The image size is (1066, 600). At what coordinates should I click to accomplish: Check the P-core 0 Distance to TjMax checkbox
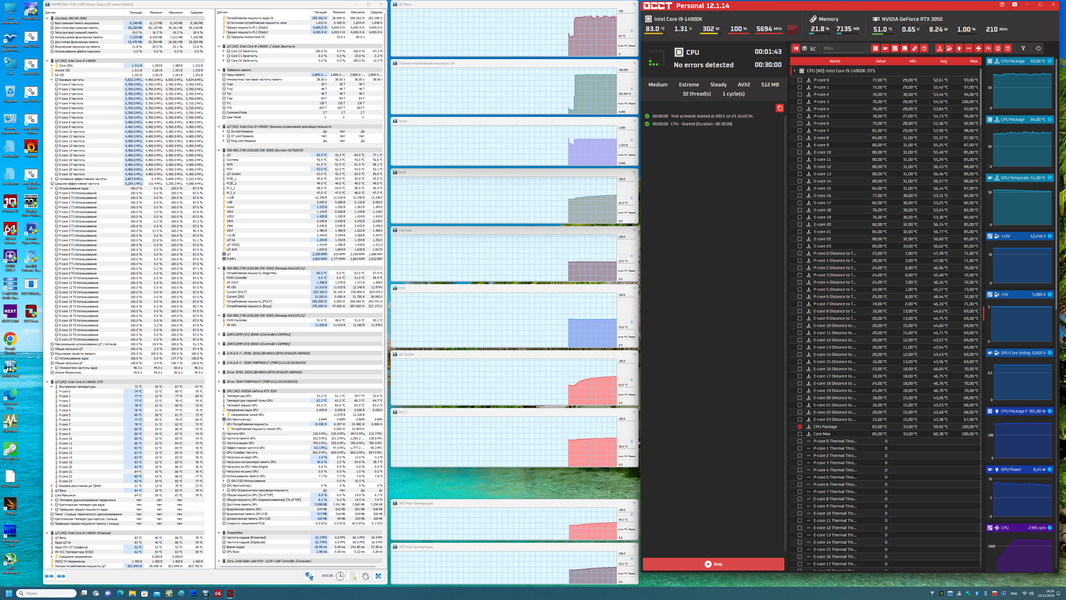[800, 253]
